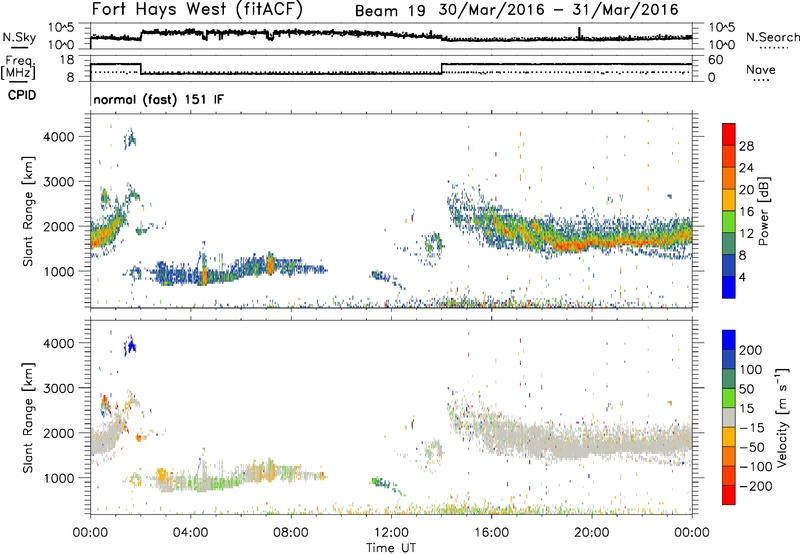Click the 'Nave' legend label
Viewport: 800px width, 554px height.
760,69
